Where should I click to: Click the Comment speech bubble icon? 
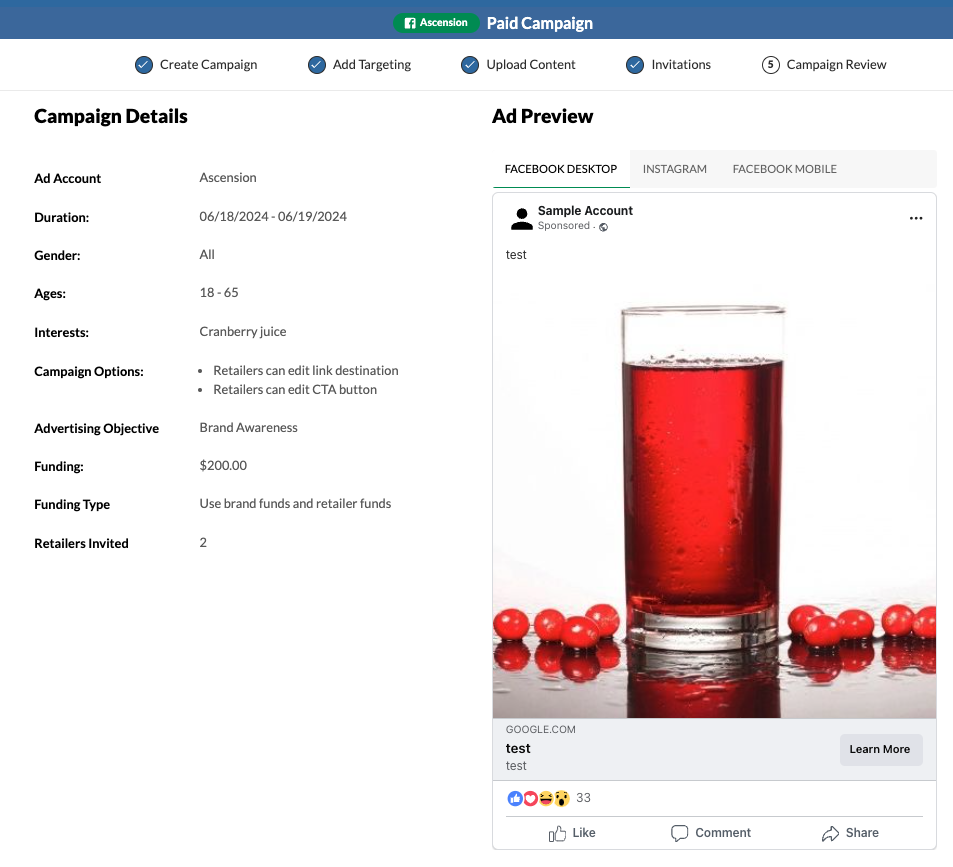tap(679, 833)
